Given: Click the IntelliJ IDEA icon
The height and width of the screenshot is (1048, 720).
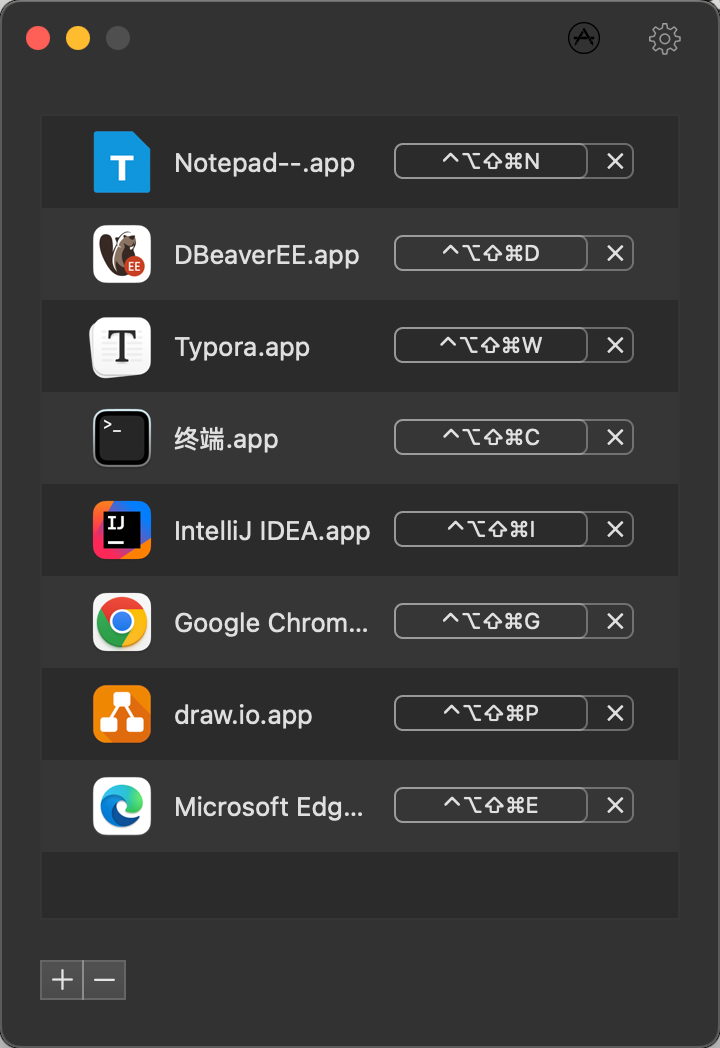Looking at the screenshot, I should point(122,530).
